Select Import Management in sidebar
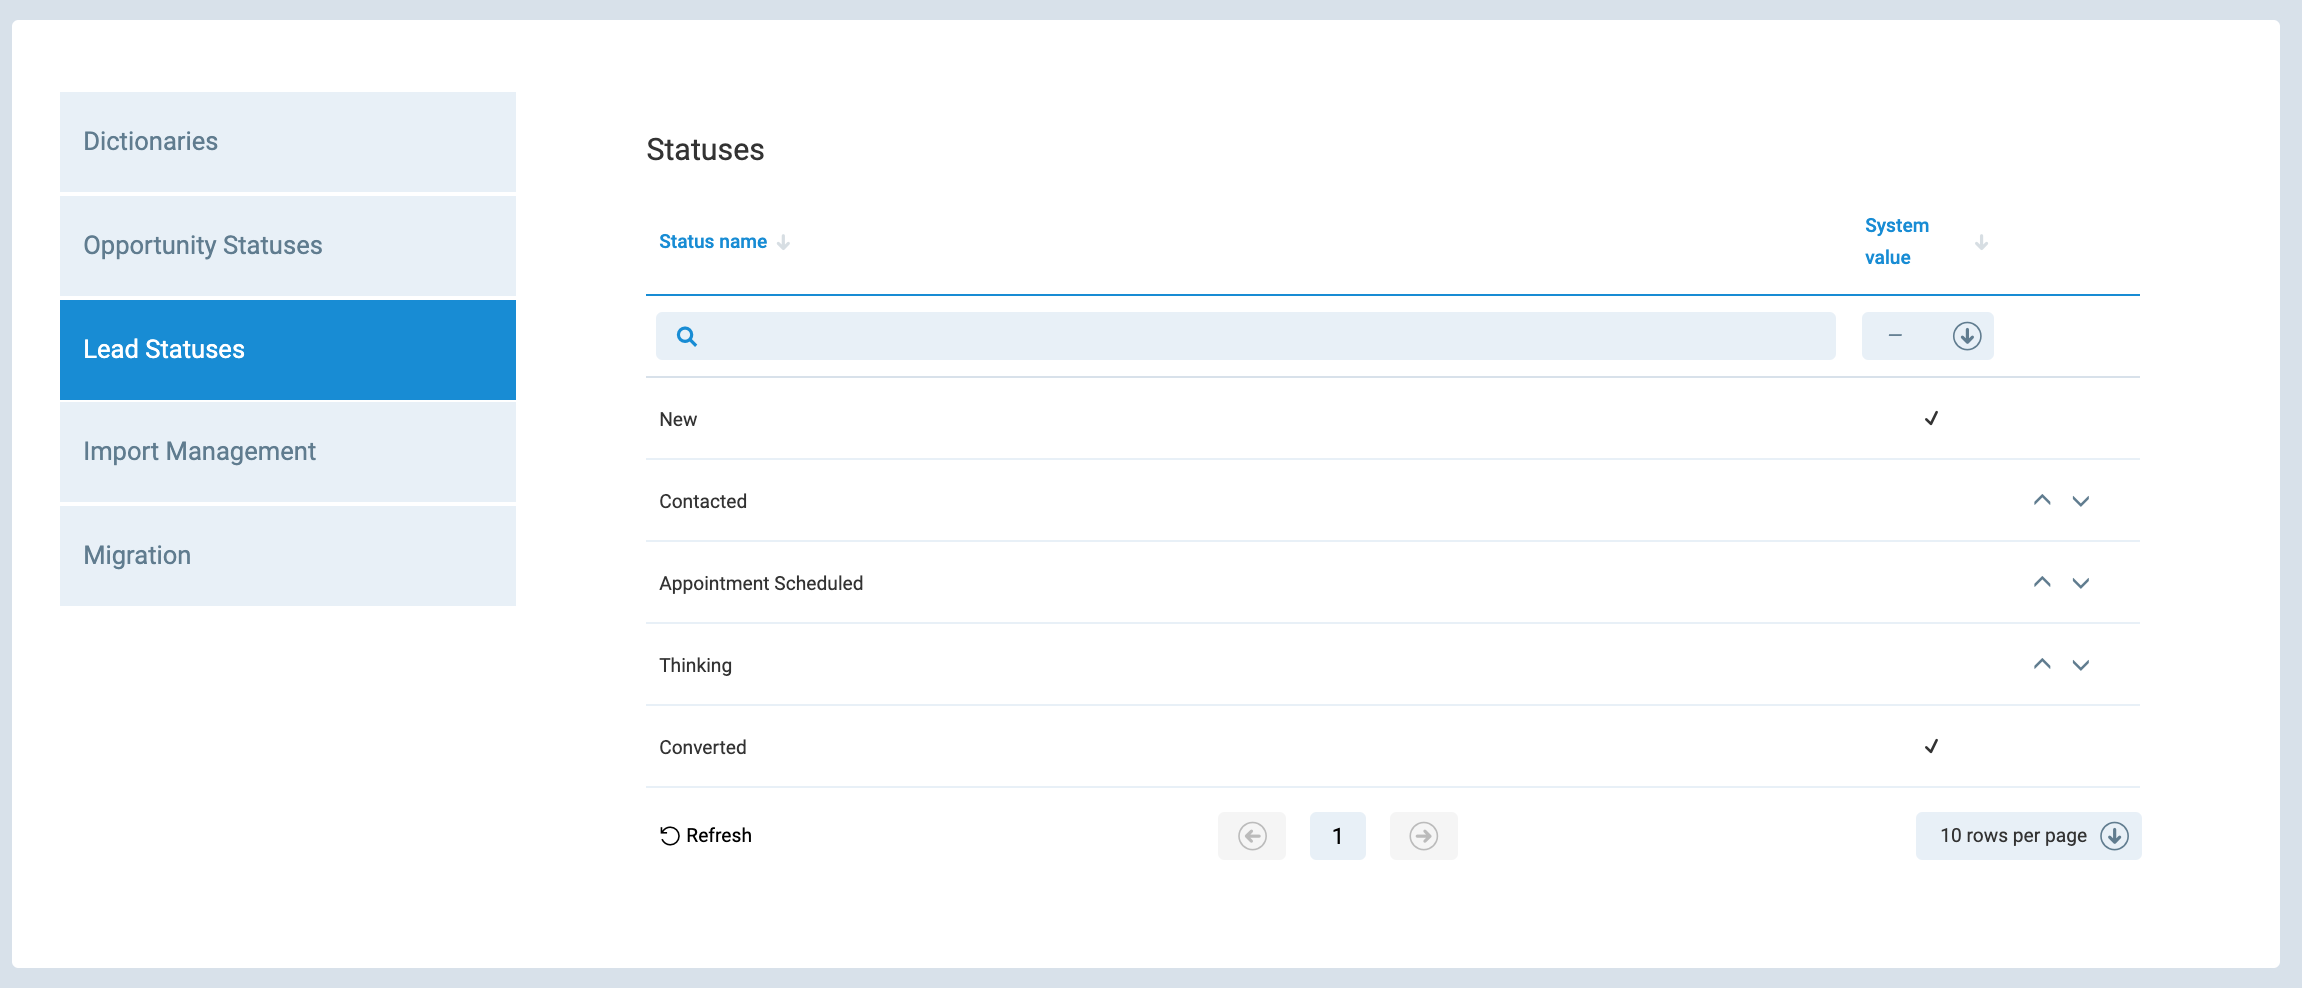 pyautogui.click(x=288, y=452)
